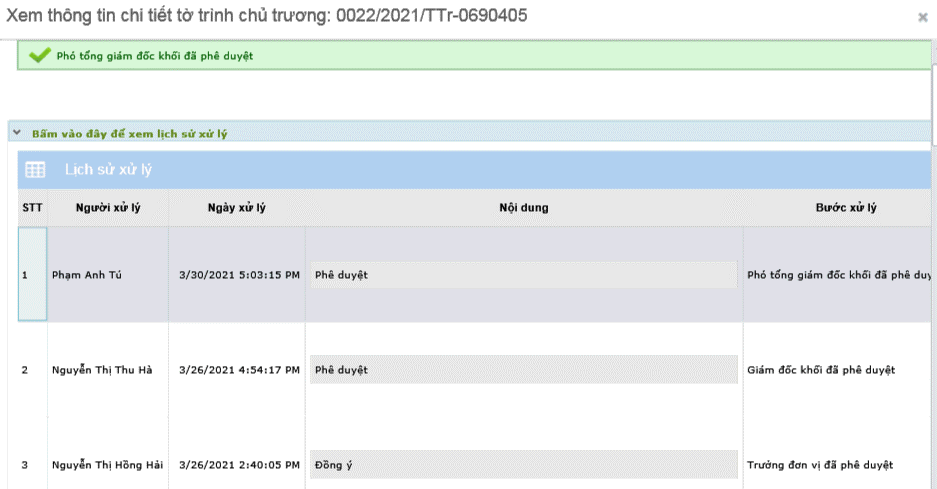
Task: Click the table grid icon beside Lịch sử xử lý
Action: tap(35, 170)
